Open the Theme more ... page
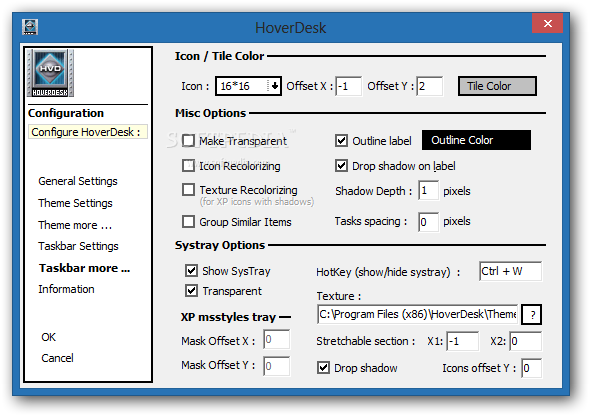 (x=75, y=225)
